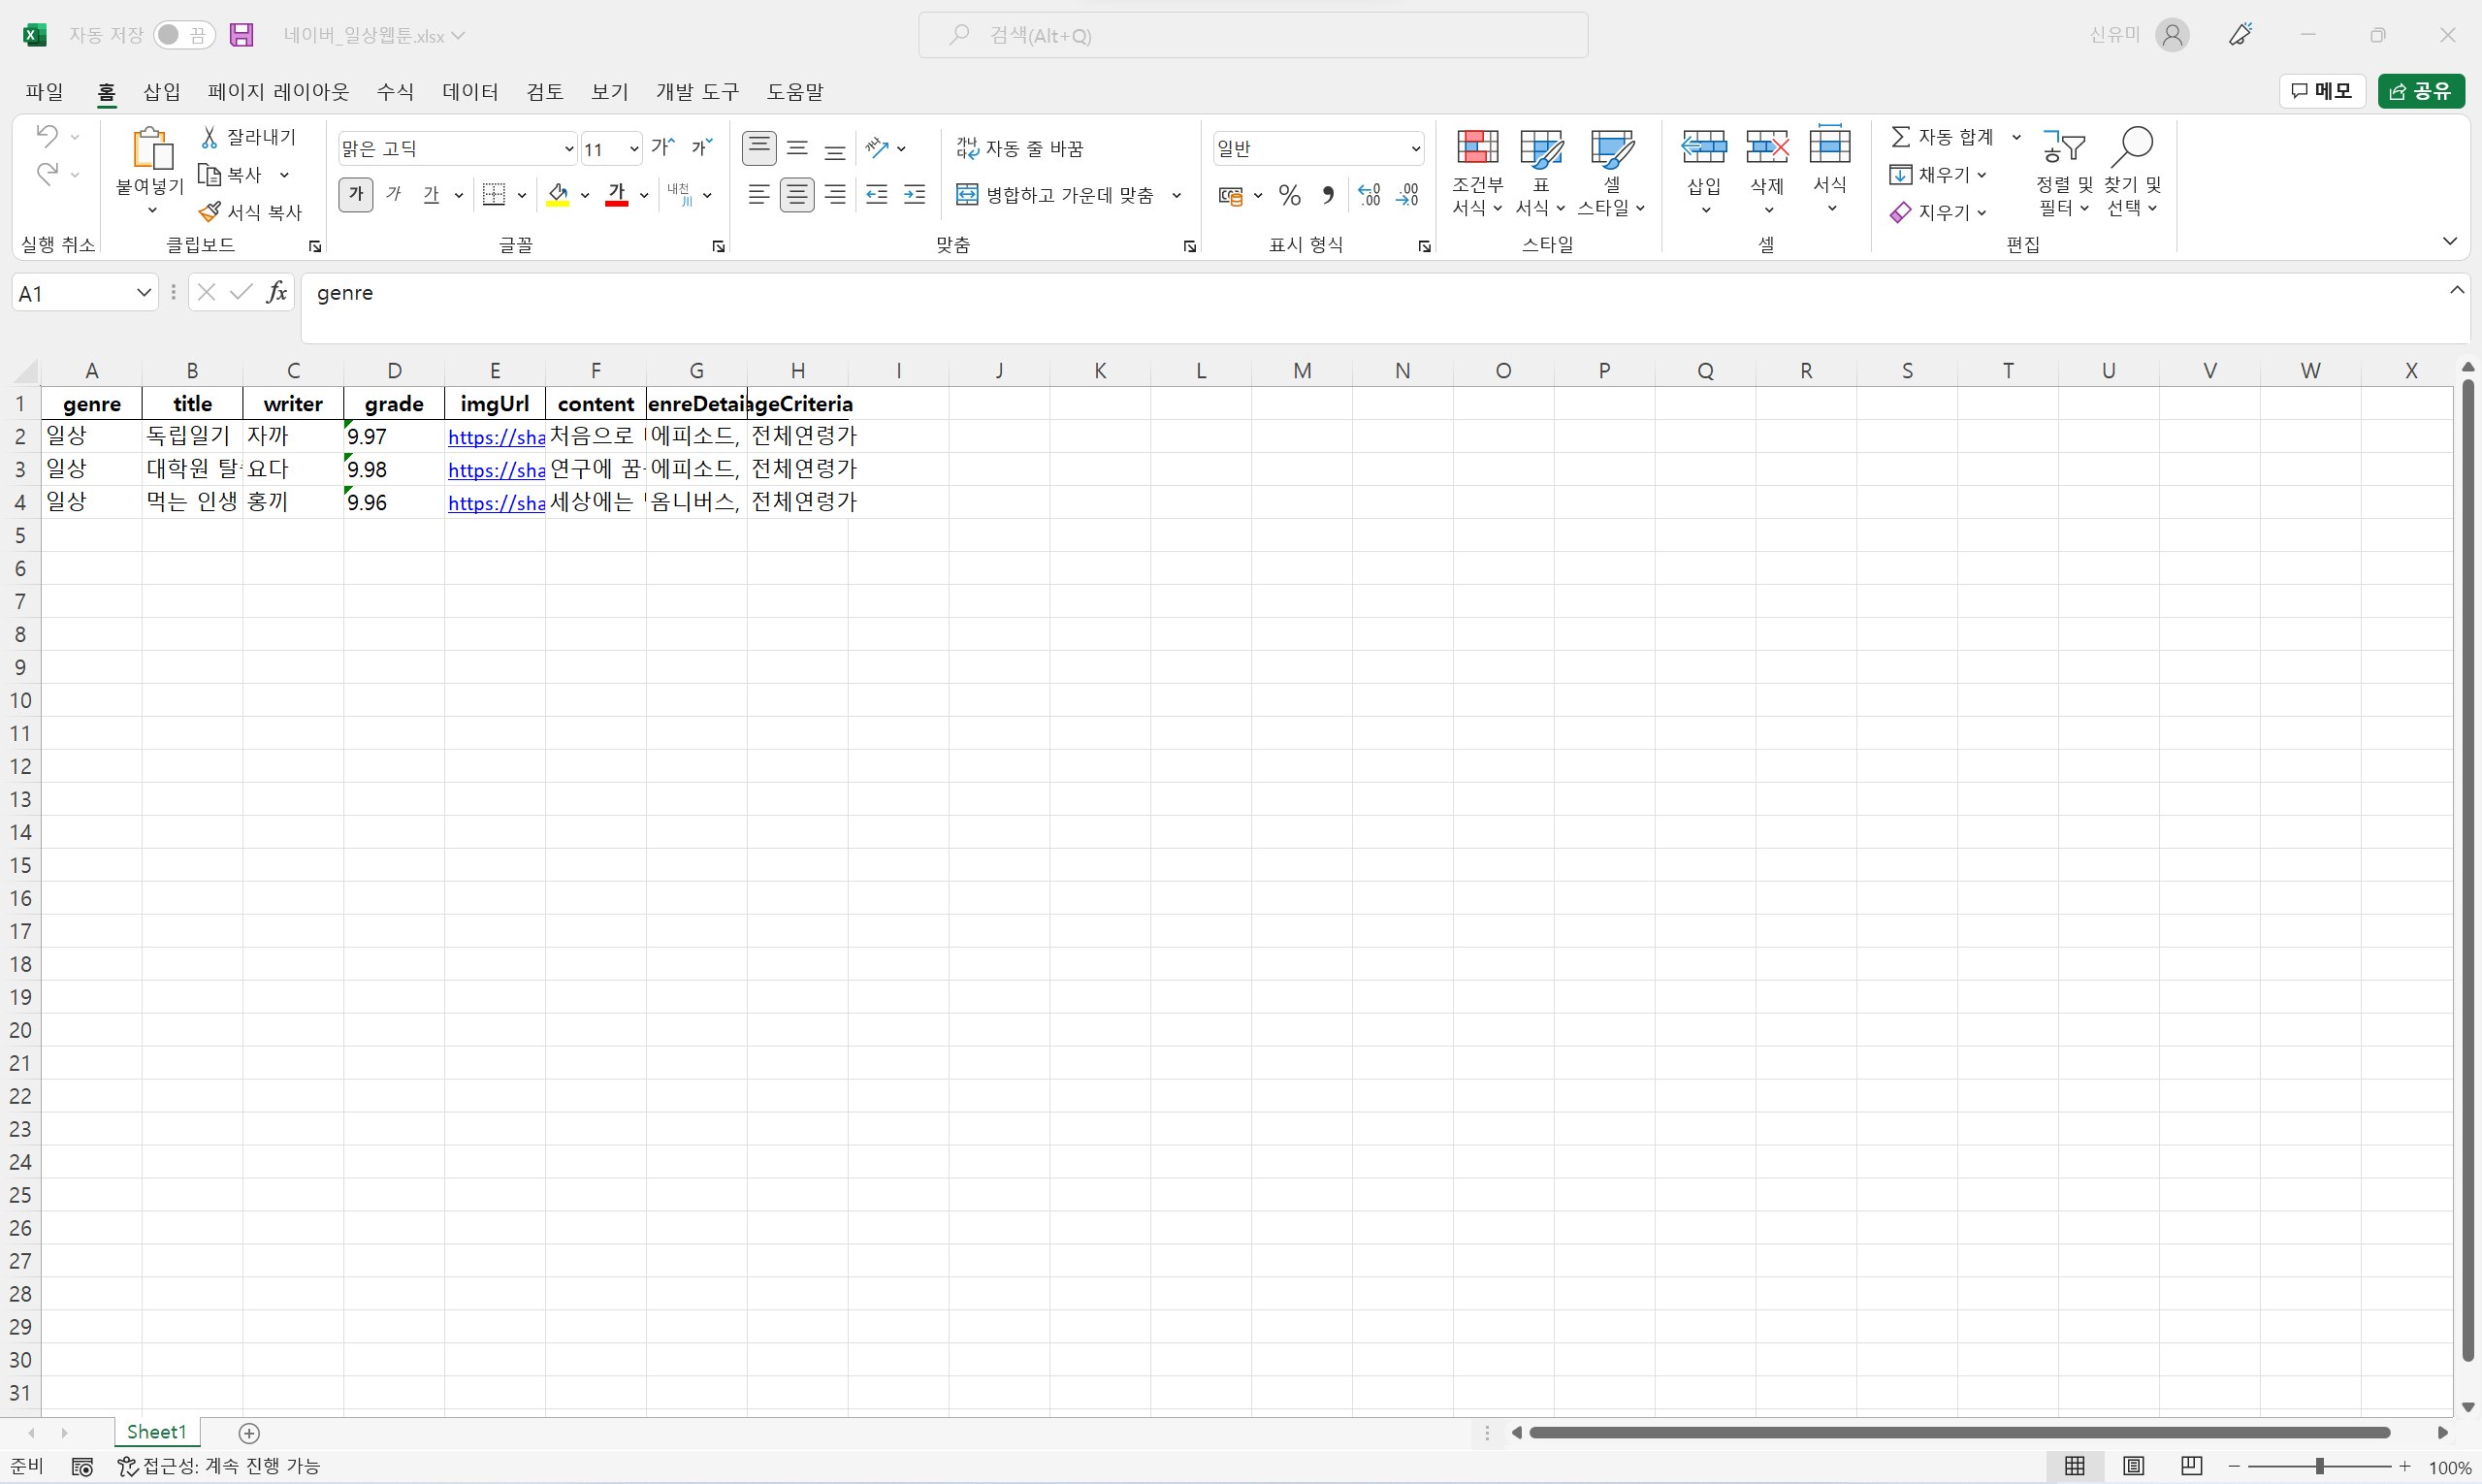Click the Borders icon

click(x=494, y=194)
